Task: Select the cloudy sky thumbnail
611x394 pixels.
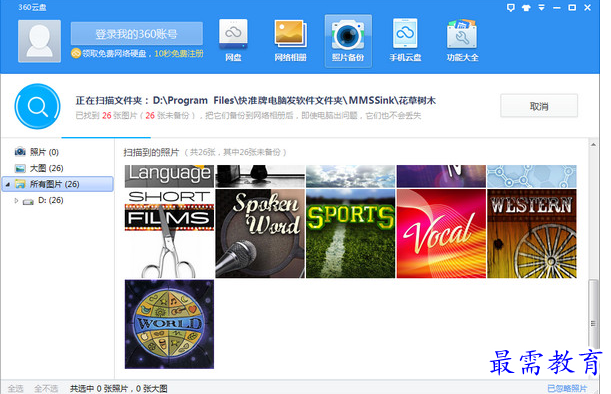Action: click(x=350, y=176)
